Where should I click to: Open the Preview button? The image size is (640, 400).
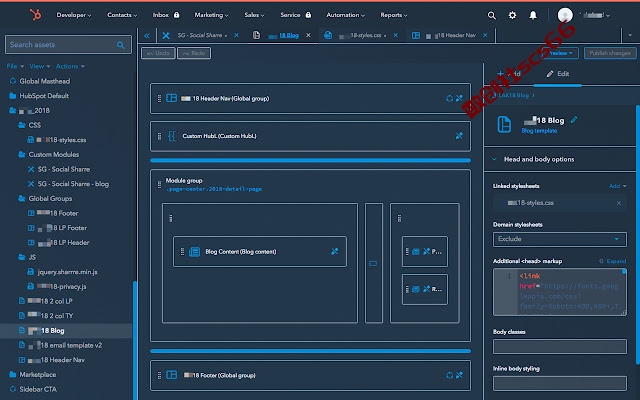(561, 53)
